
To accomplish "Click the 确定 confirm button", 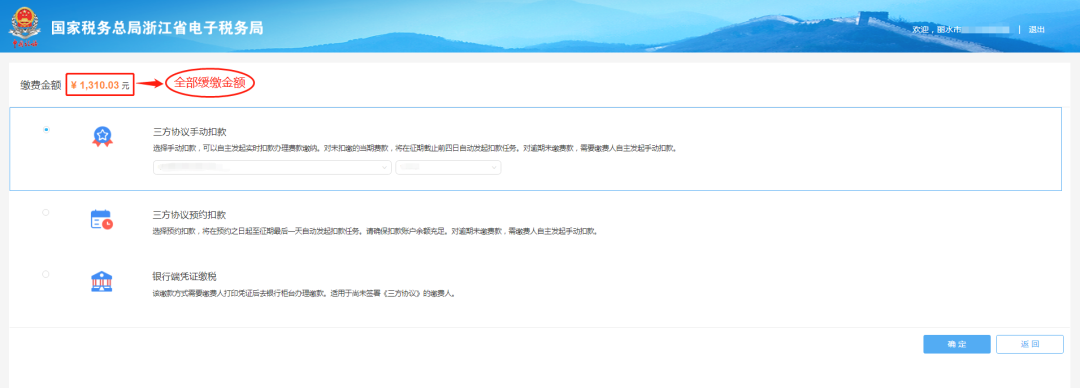I will (x=957, y=345).
